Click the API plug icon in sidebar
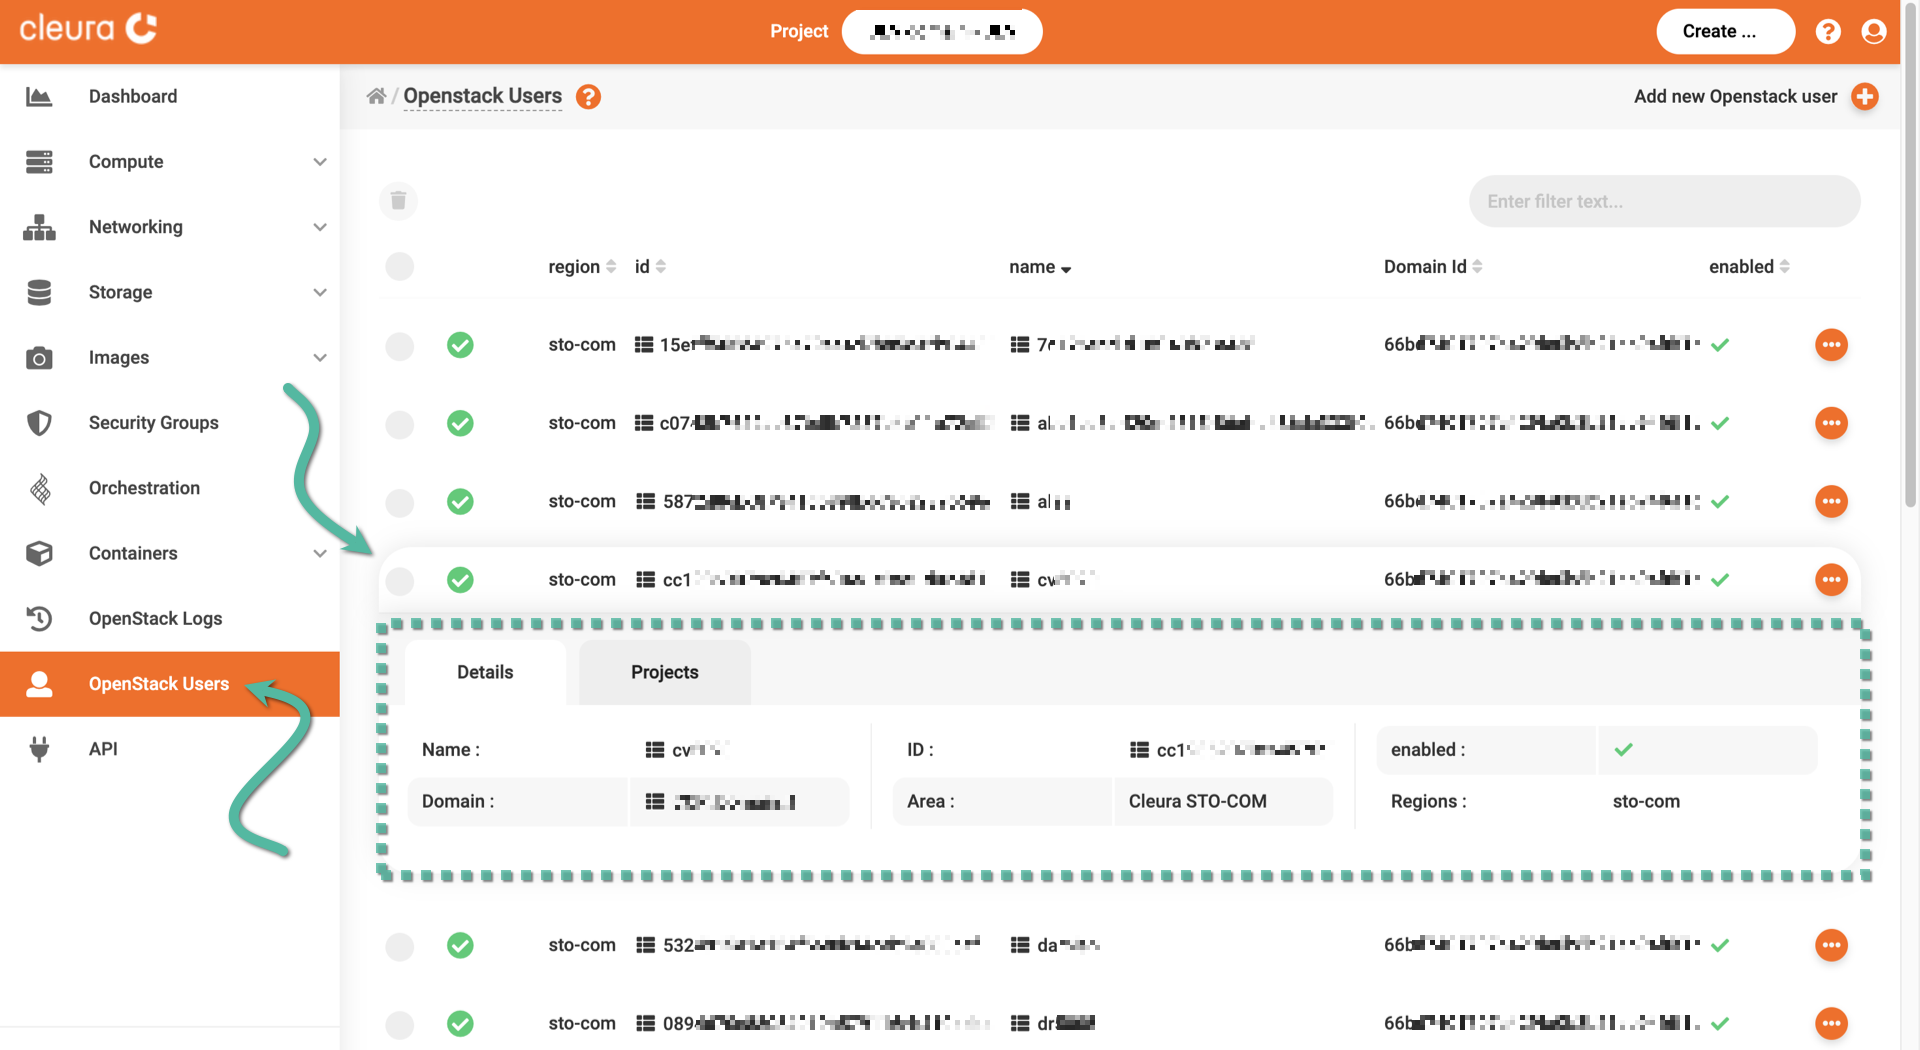Viewport: 1920px width, 1050px height. pos(39,749)
